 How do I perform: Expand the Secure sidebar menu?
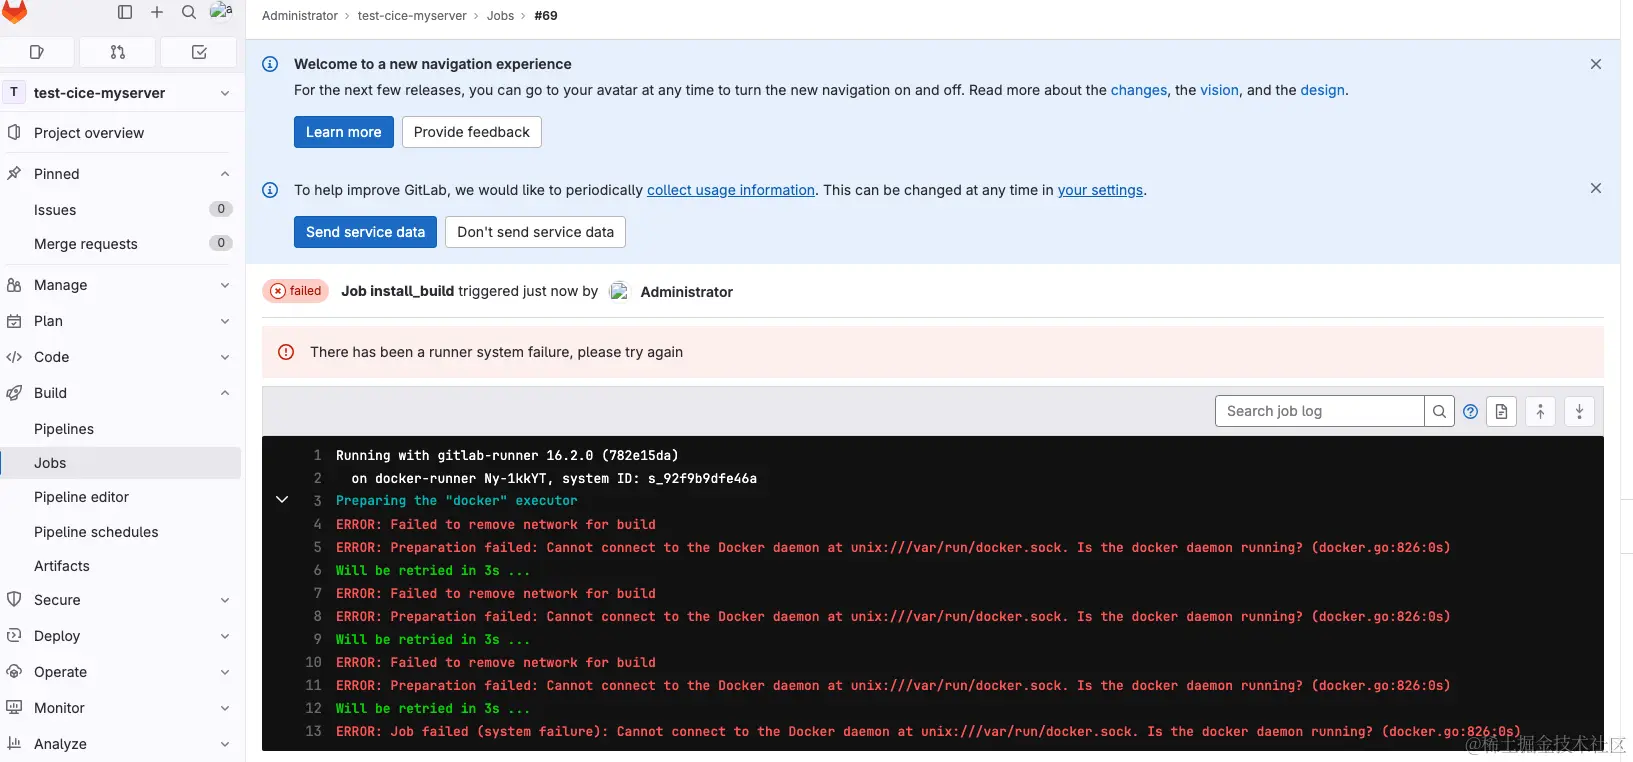(x=225, y=600)
